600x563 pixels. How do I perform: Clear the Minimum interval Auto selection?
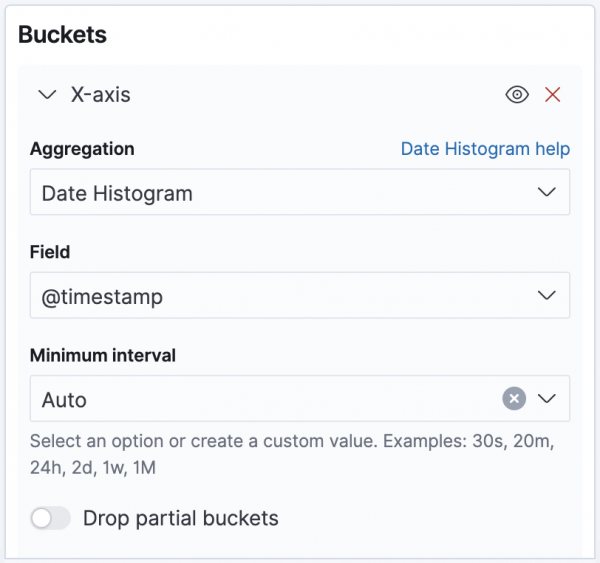513,399
